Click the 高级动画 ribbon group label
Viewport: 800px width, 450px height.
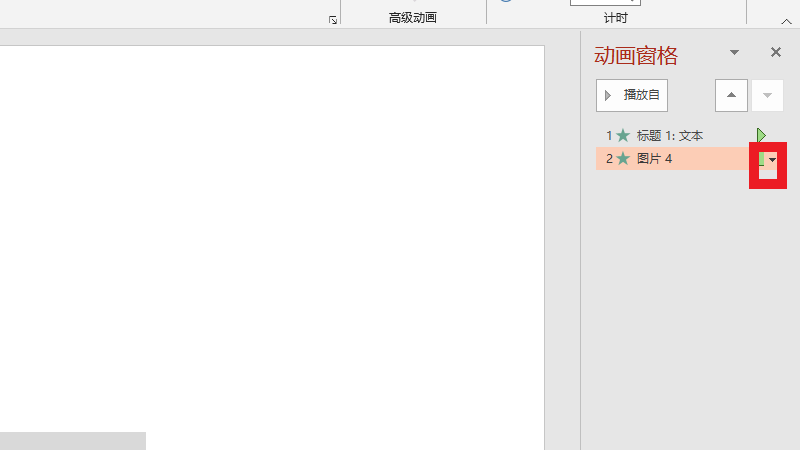412,17
